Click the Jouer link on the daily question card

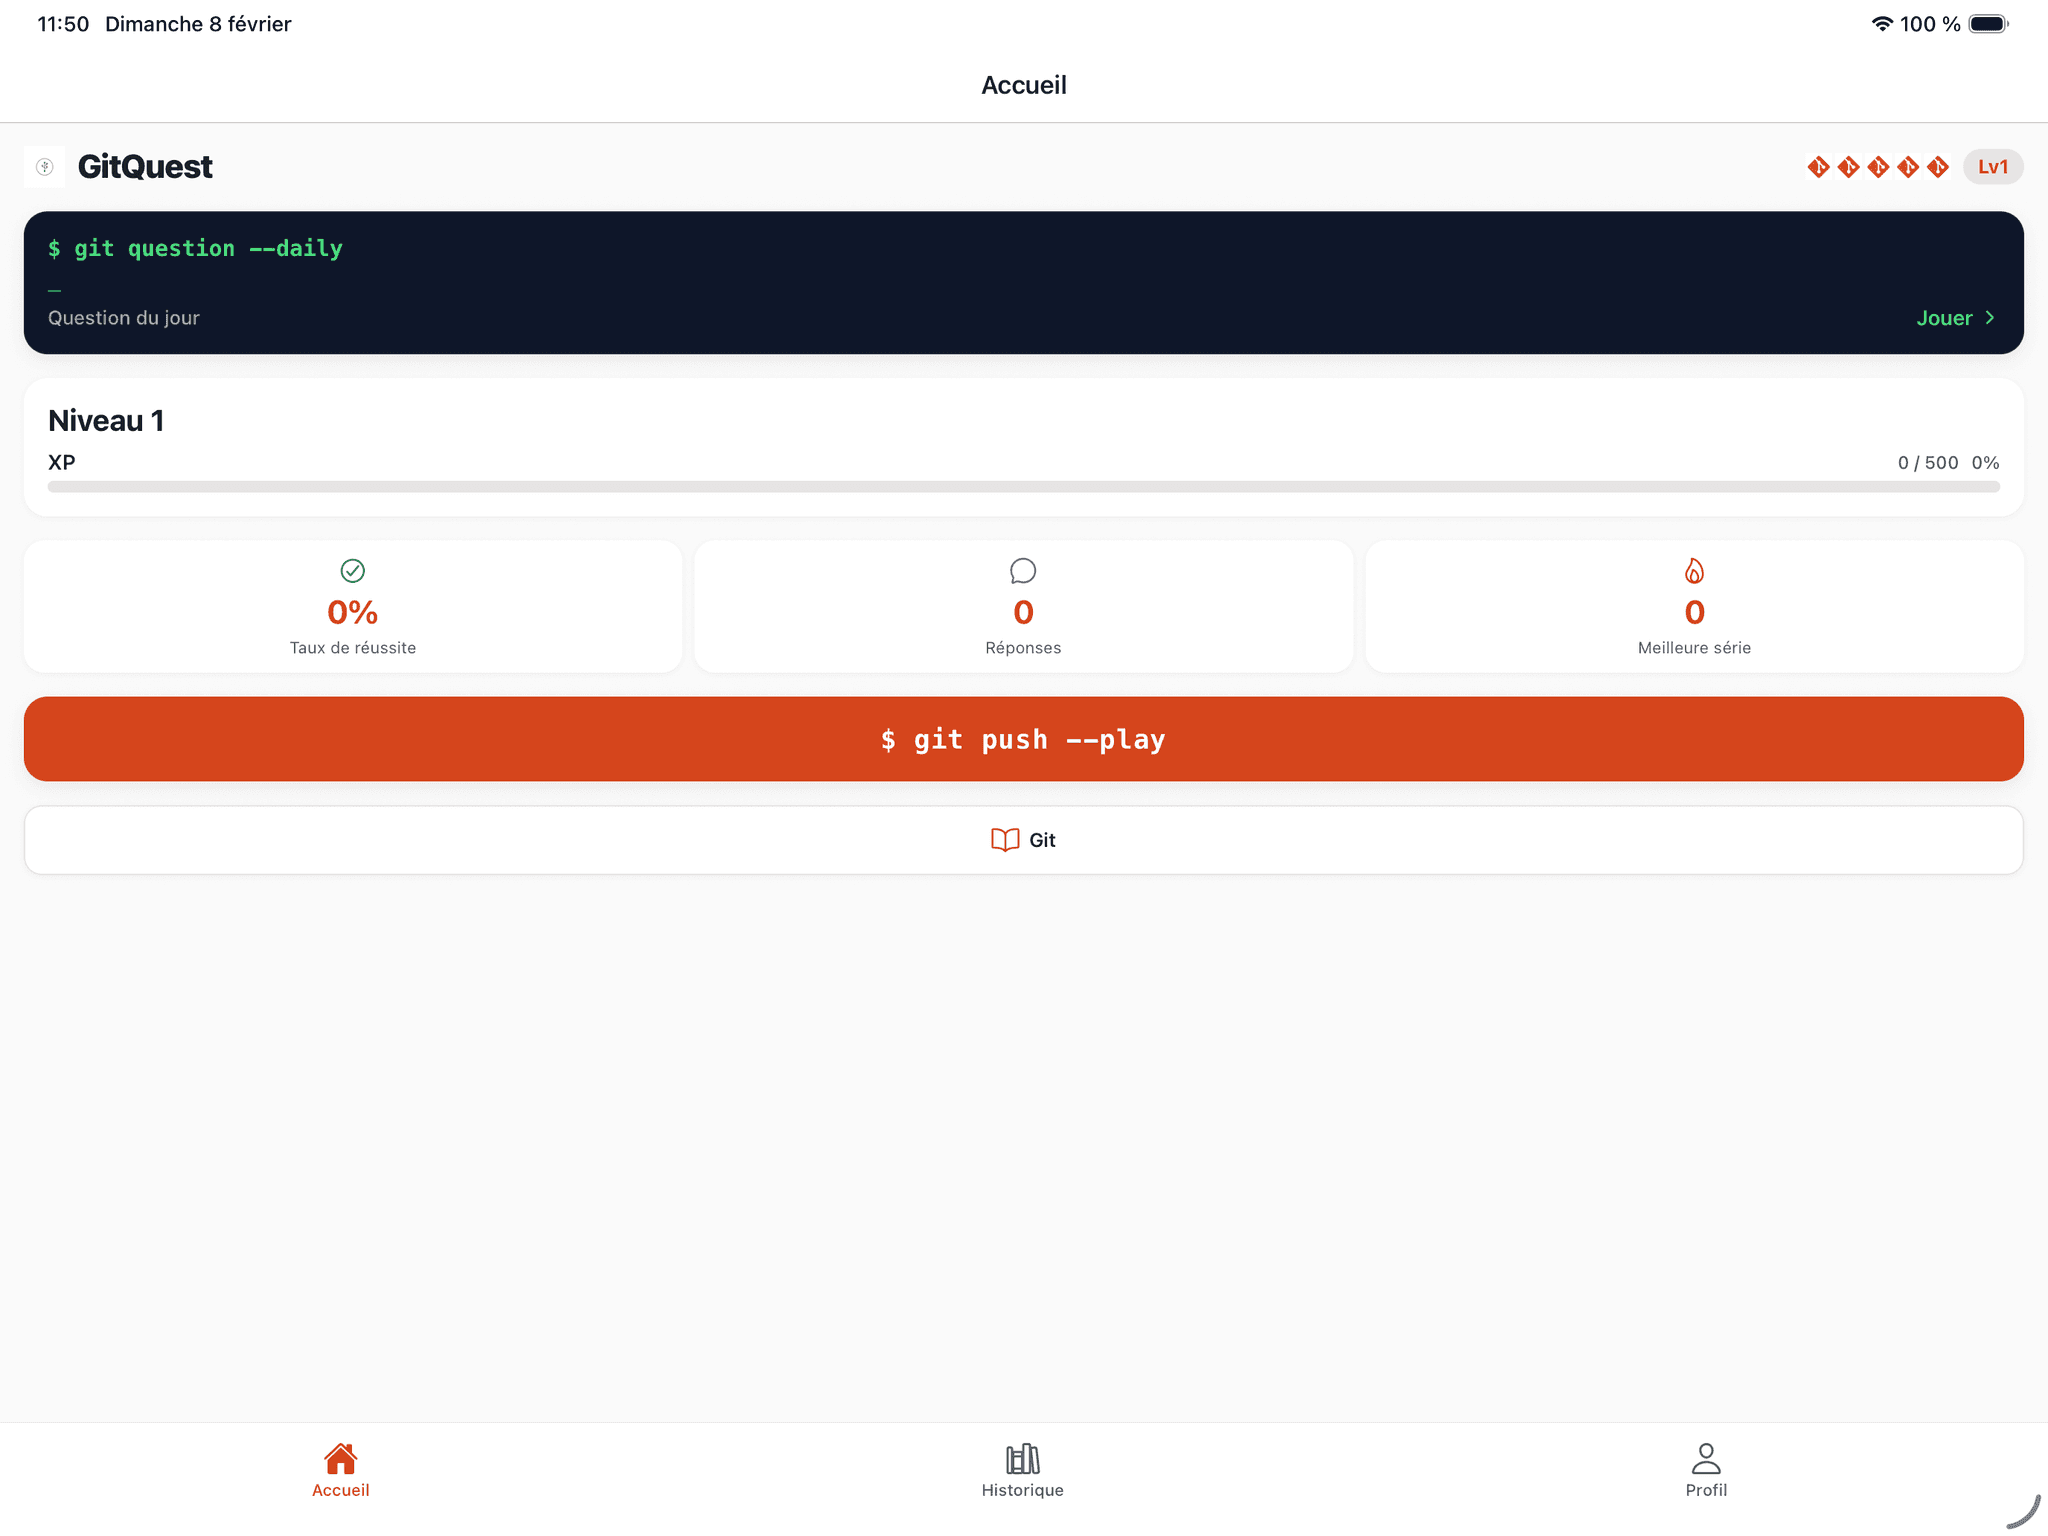[1945, 318]
